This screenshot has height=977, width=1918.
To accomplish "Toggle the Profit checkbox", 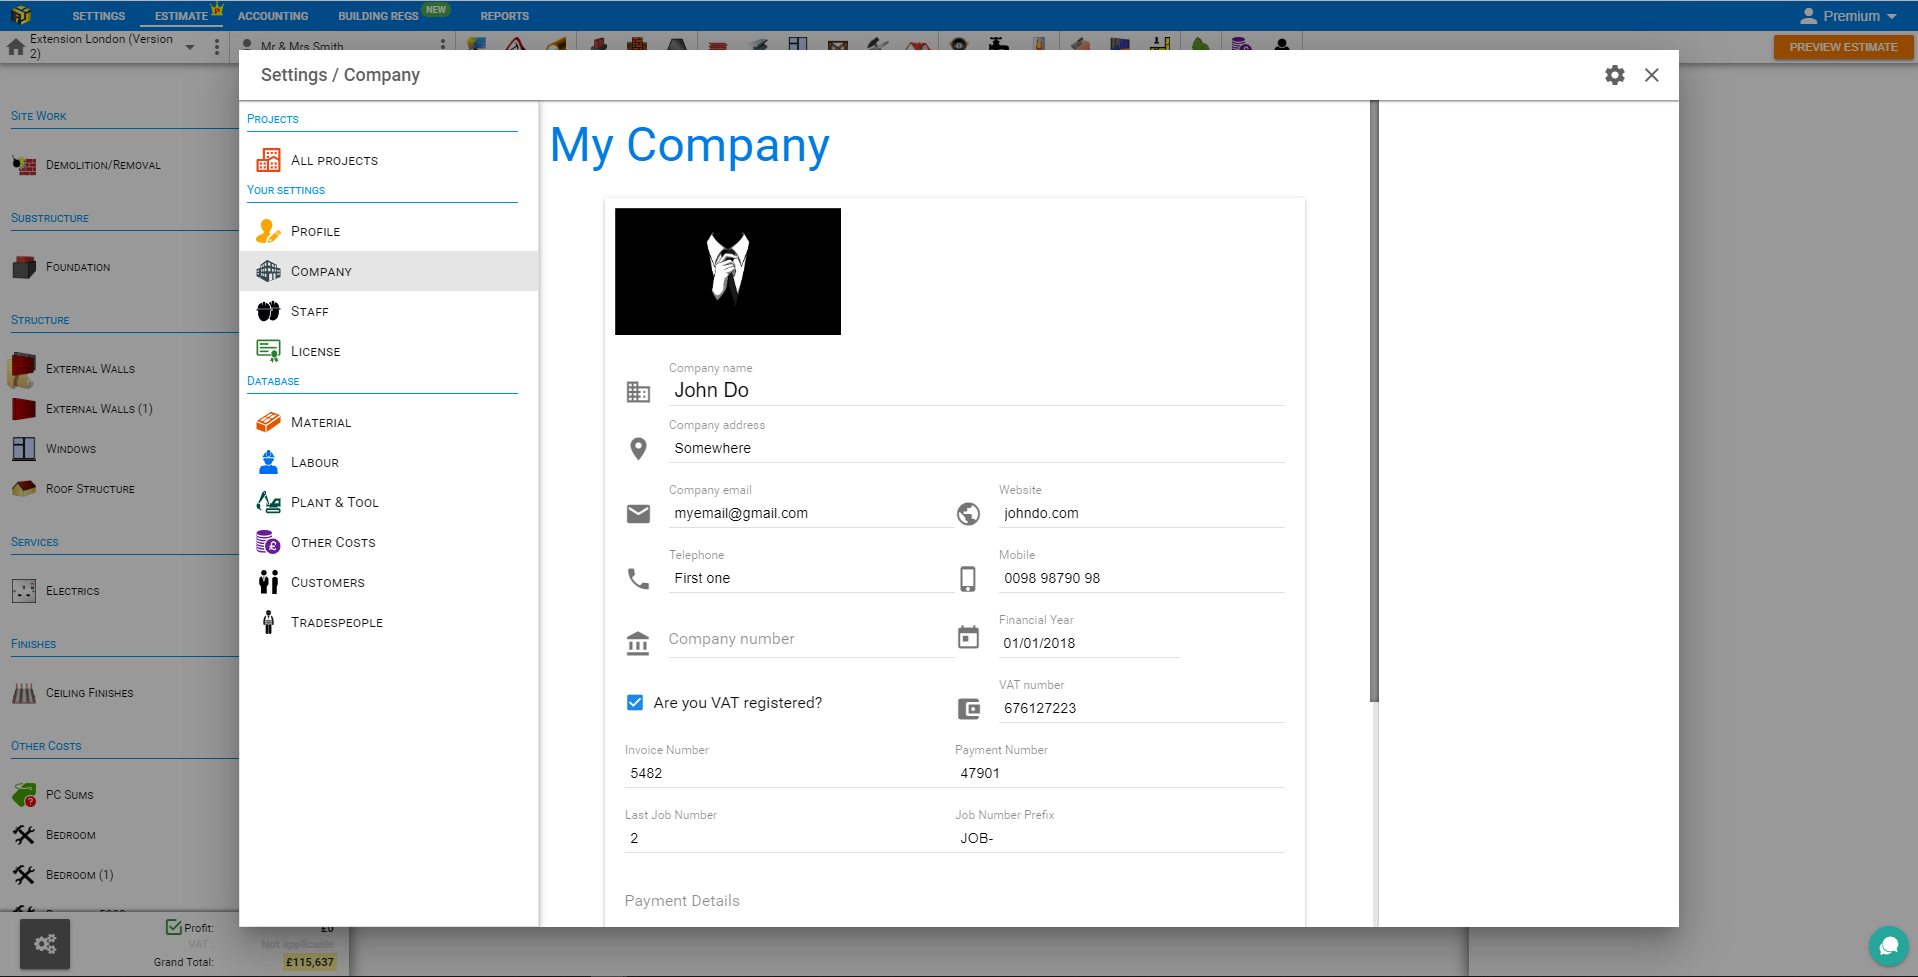I will (x=174, y=927).
